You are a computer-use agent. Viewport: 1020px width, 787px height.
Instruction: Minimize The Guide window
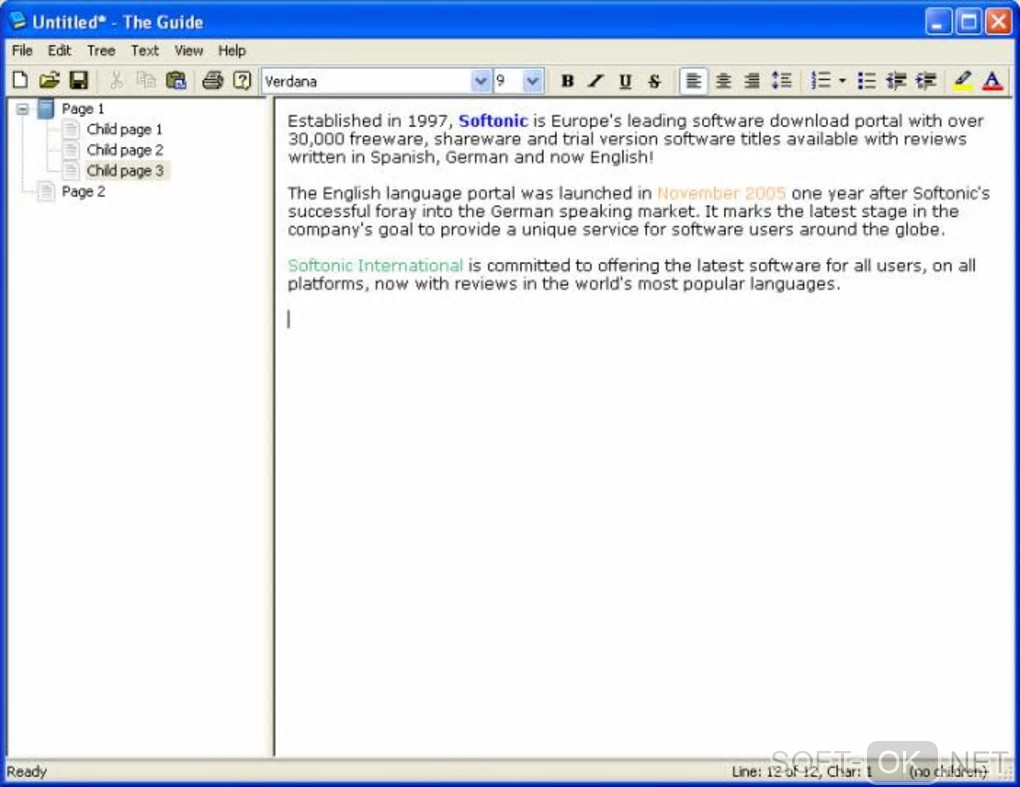937,22
